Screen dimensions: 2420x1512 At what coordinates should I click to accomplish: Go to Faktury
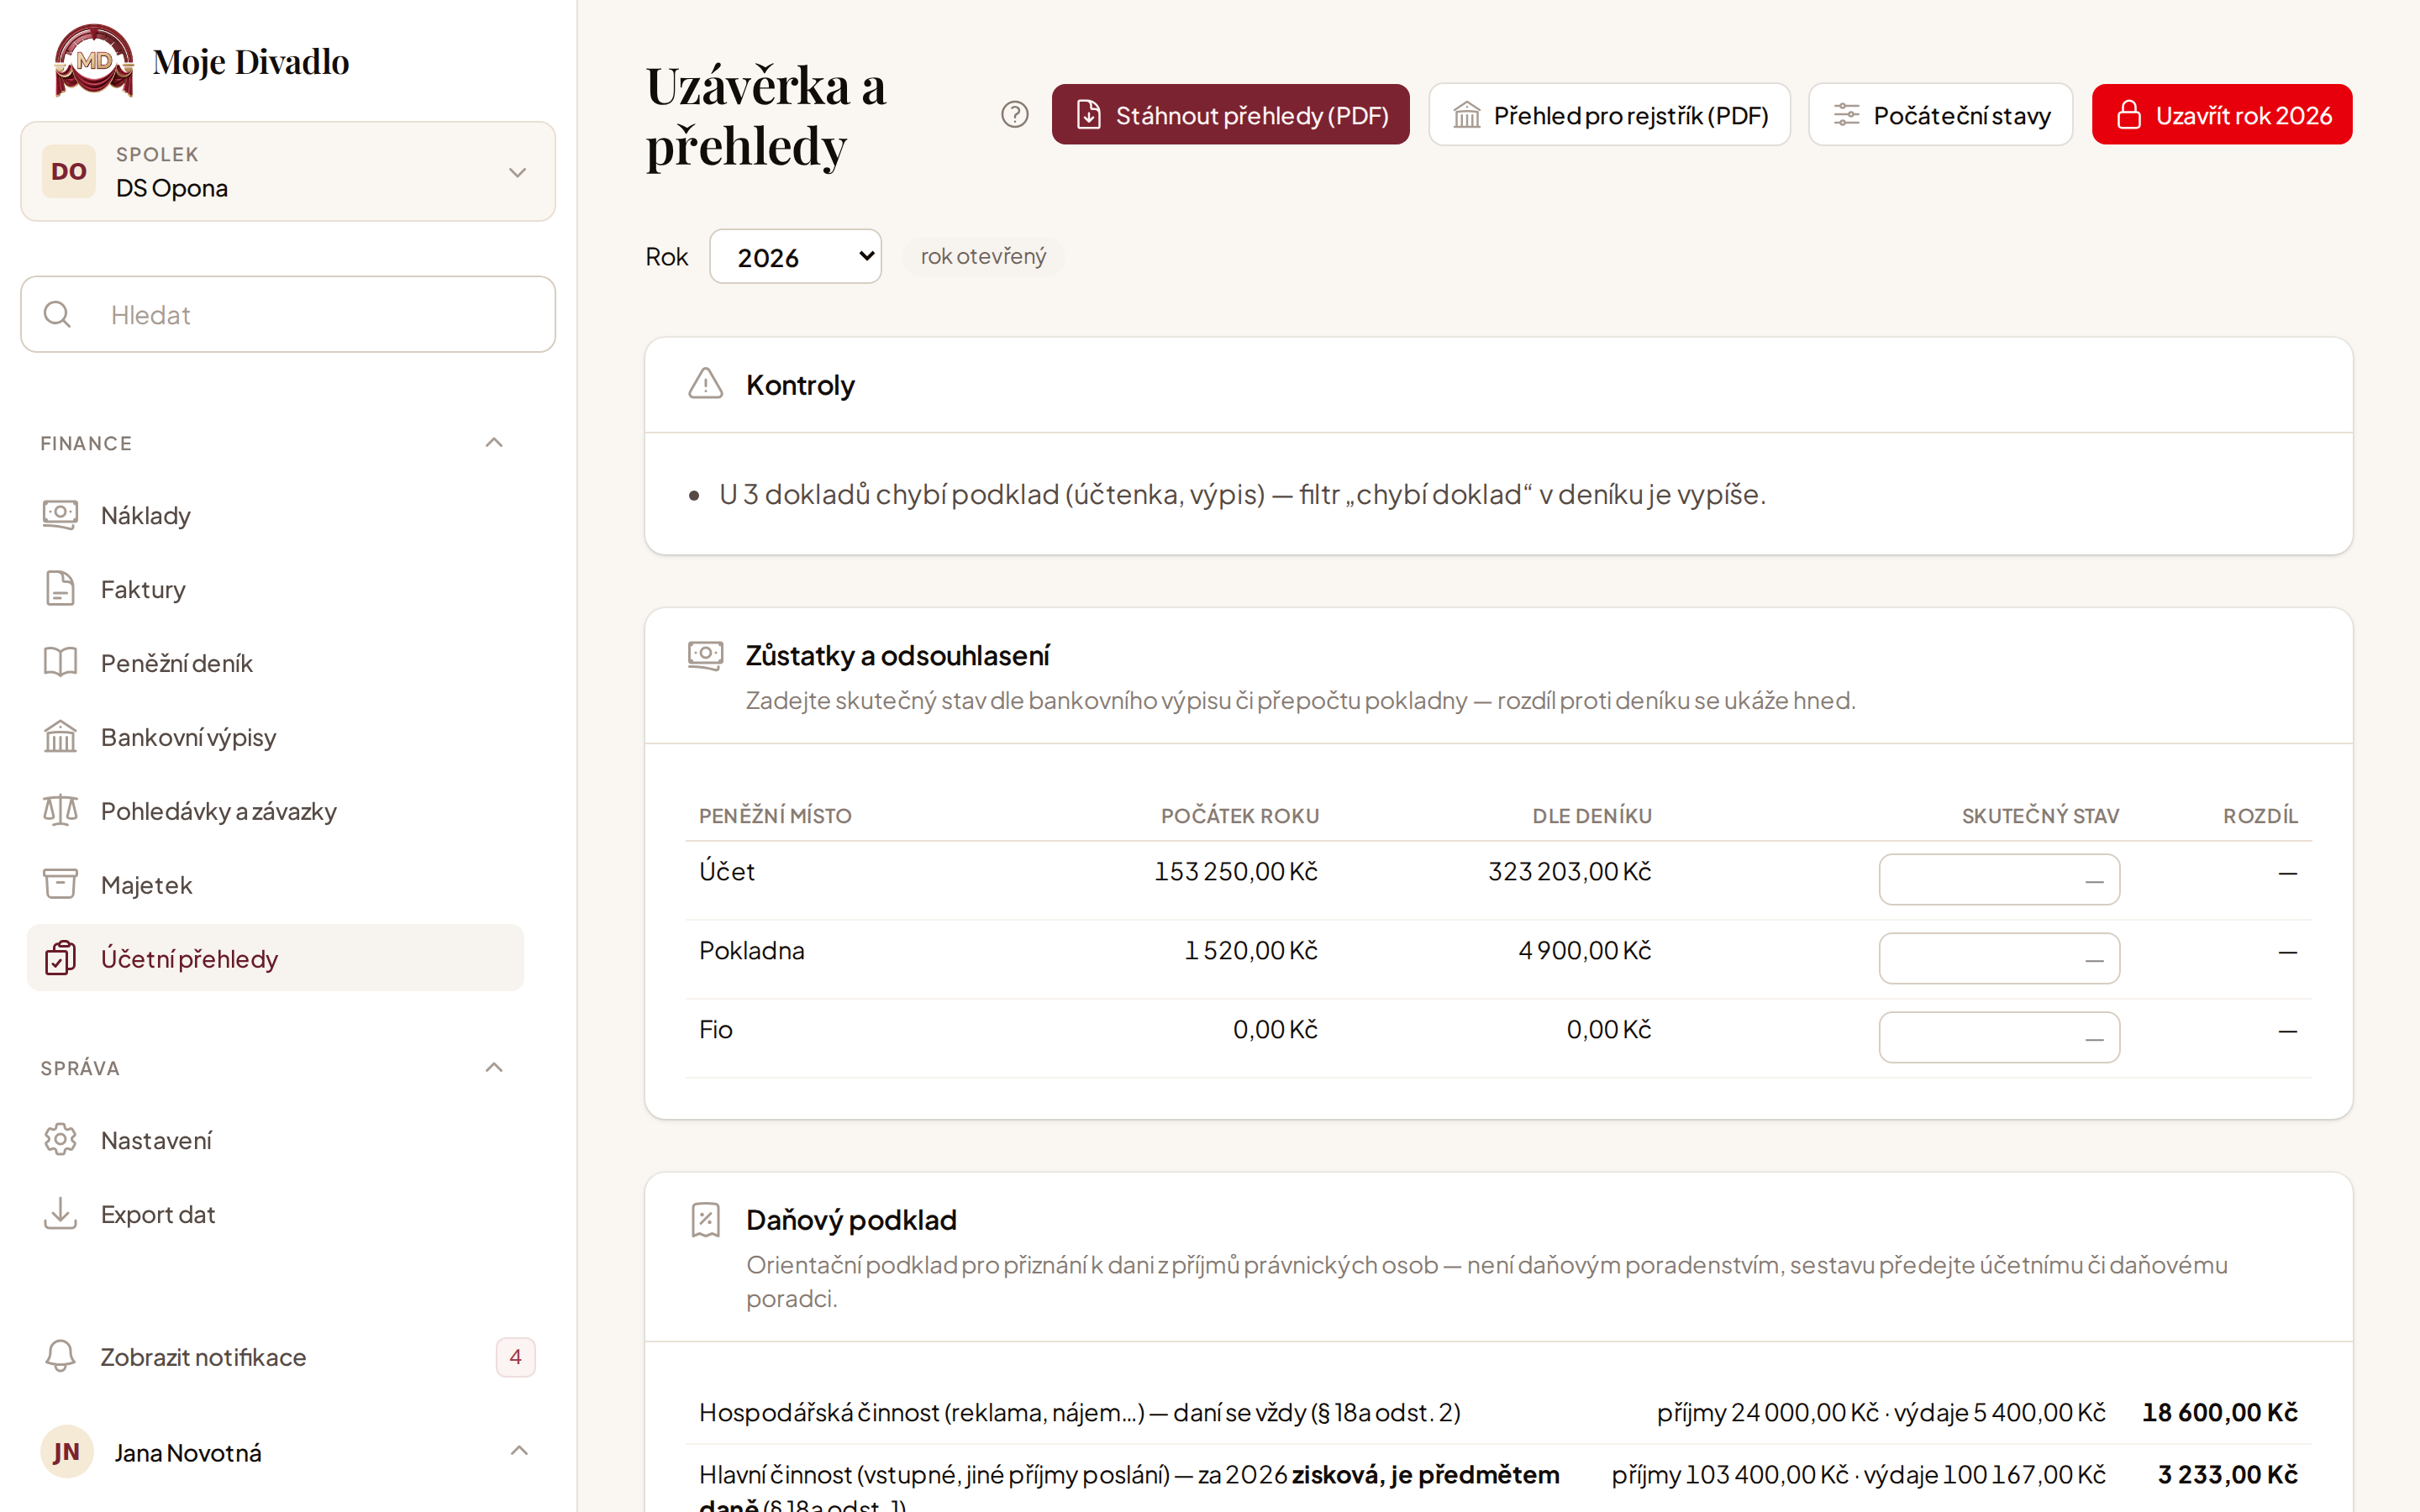pos(276,589)
